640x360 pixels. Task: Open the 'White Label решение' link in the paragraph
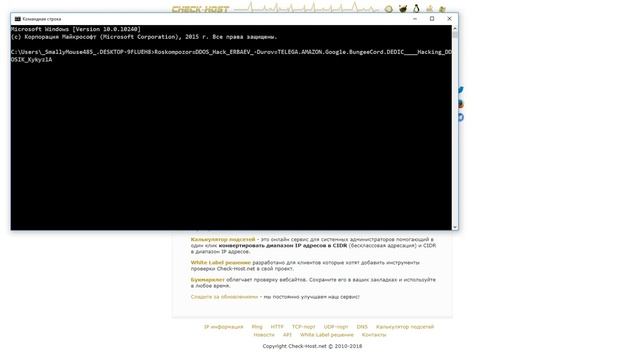221,262
